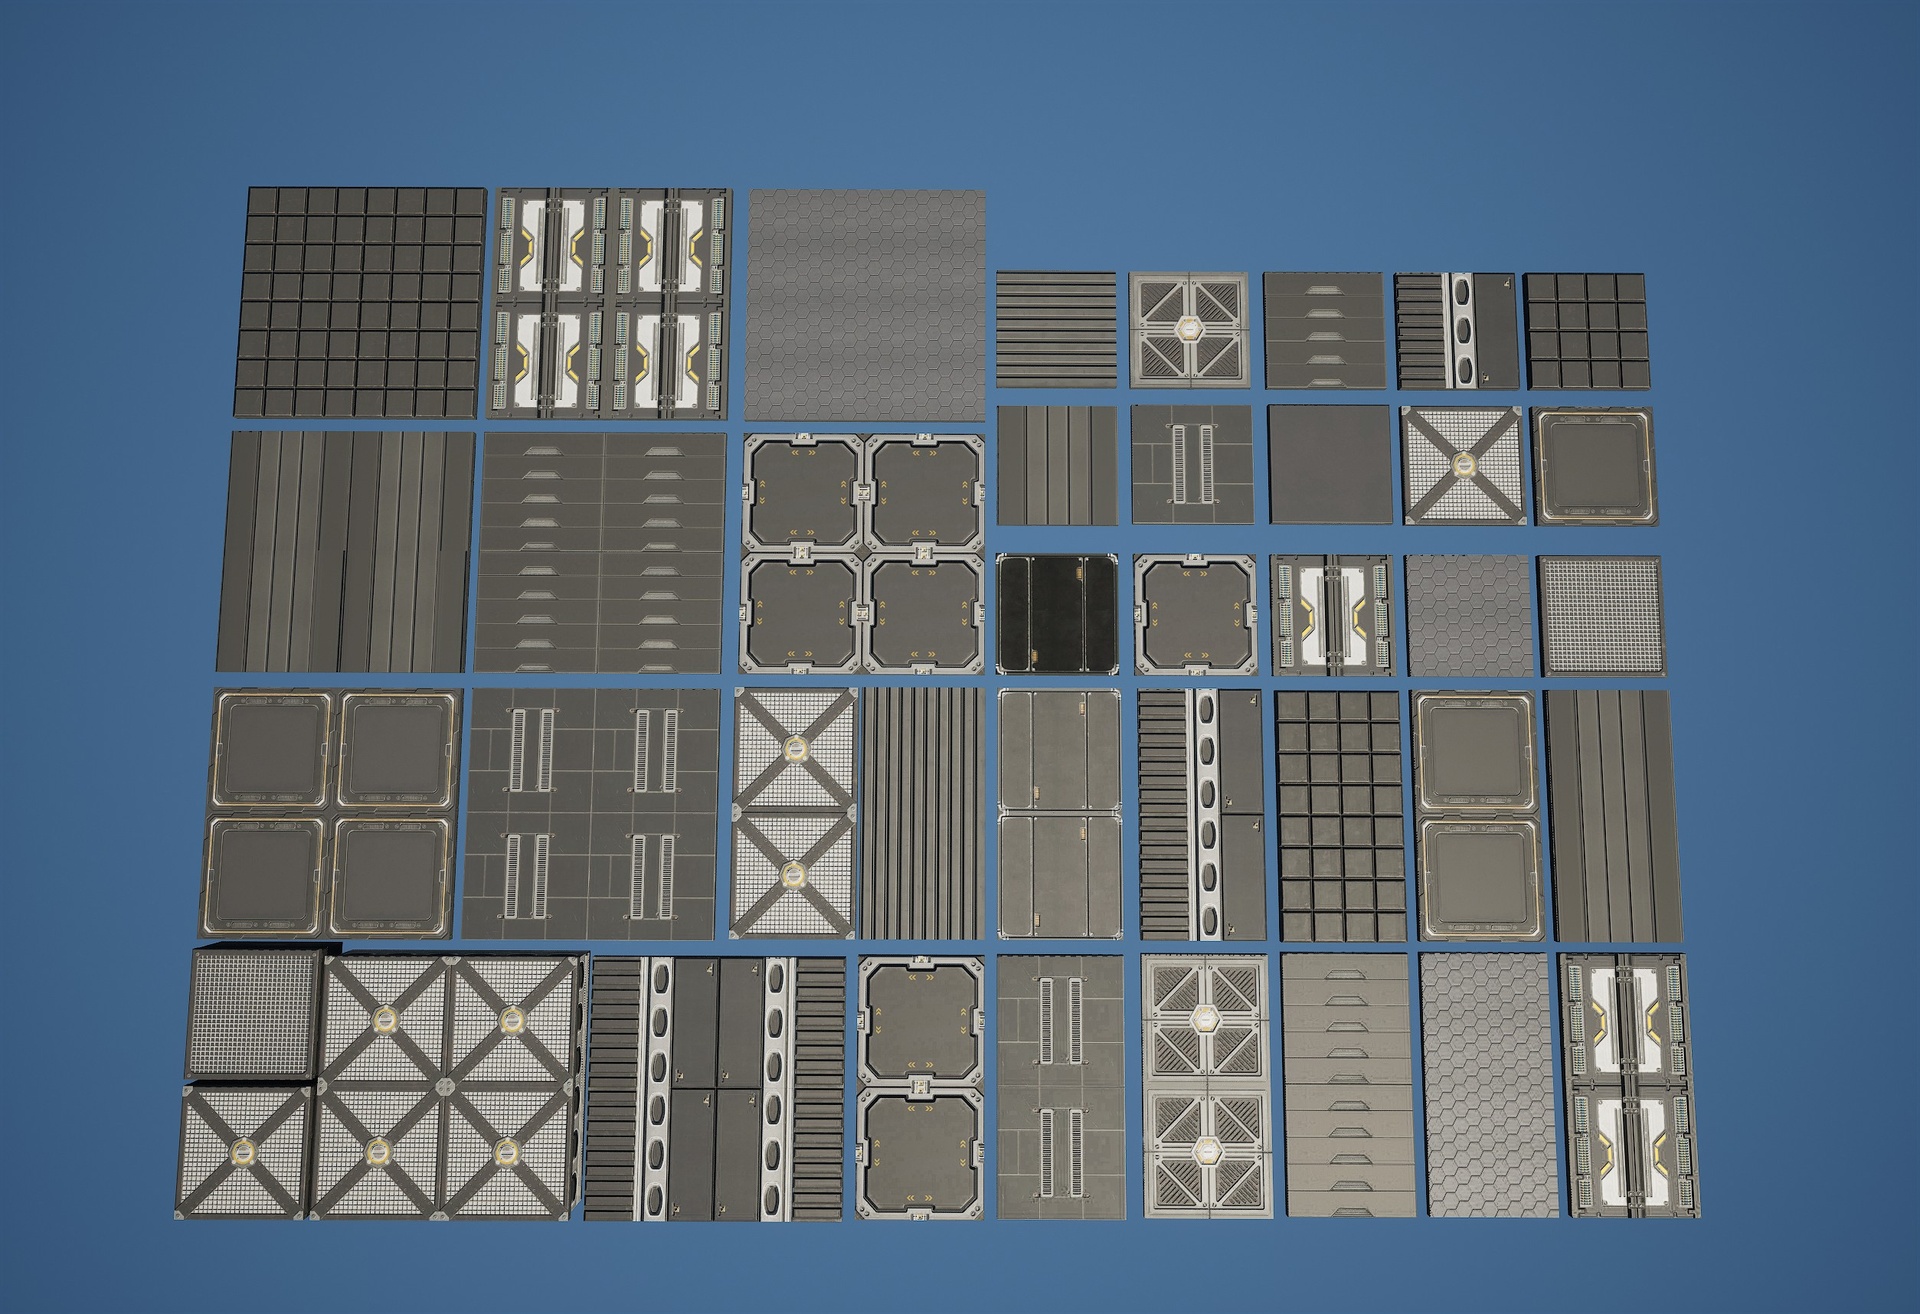1920x1314 pixels.
Task: Pick the small square vertical-ribbed tile
Action: coord(1058,465)
